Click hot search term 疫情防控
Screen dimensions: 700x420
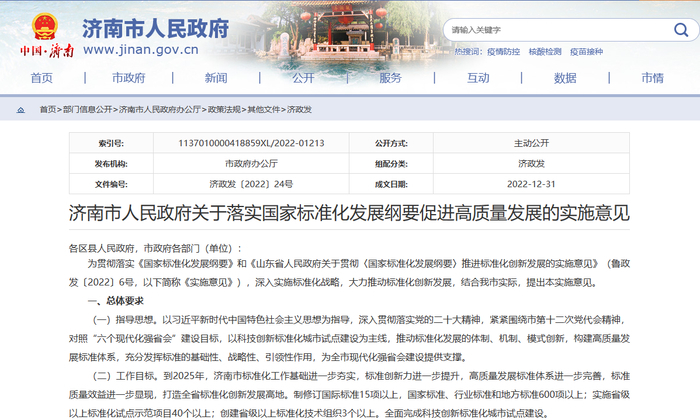point(504,52)
